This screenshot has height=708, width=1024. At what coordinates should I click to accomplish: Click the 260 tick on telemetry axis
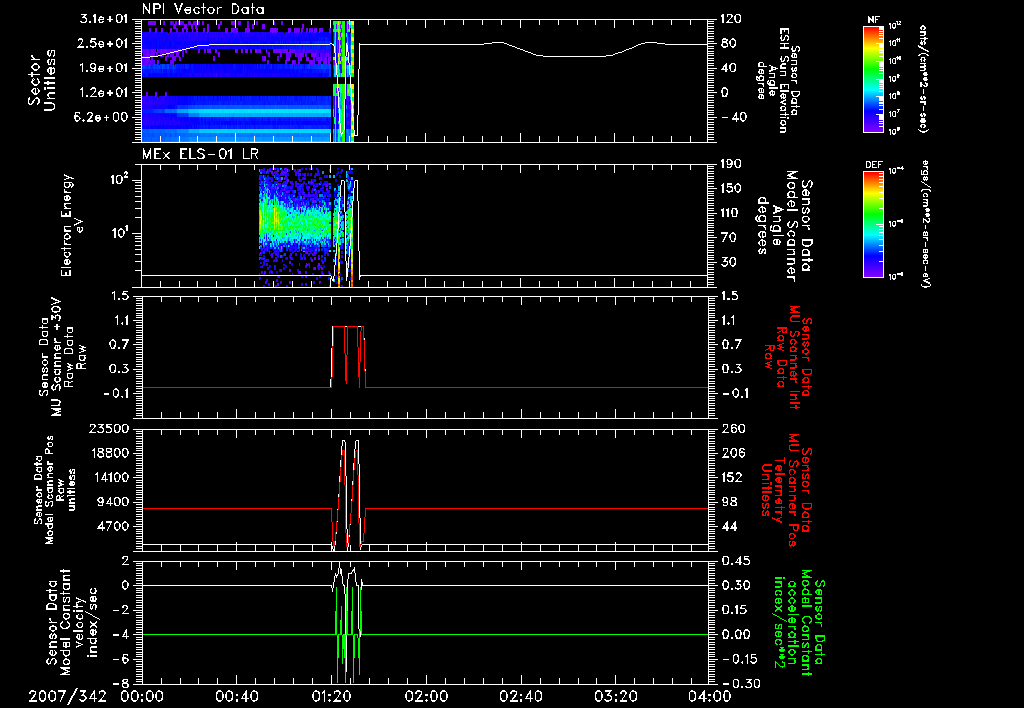point(733,428)
